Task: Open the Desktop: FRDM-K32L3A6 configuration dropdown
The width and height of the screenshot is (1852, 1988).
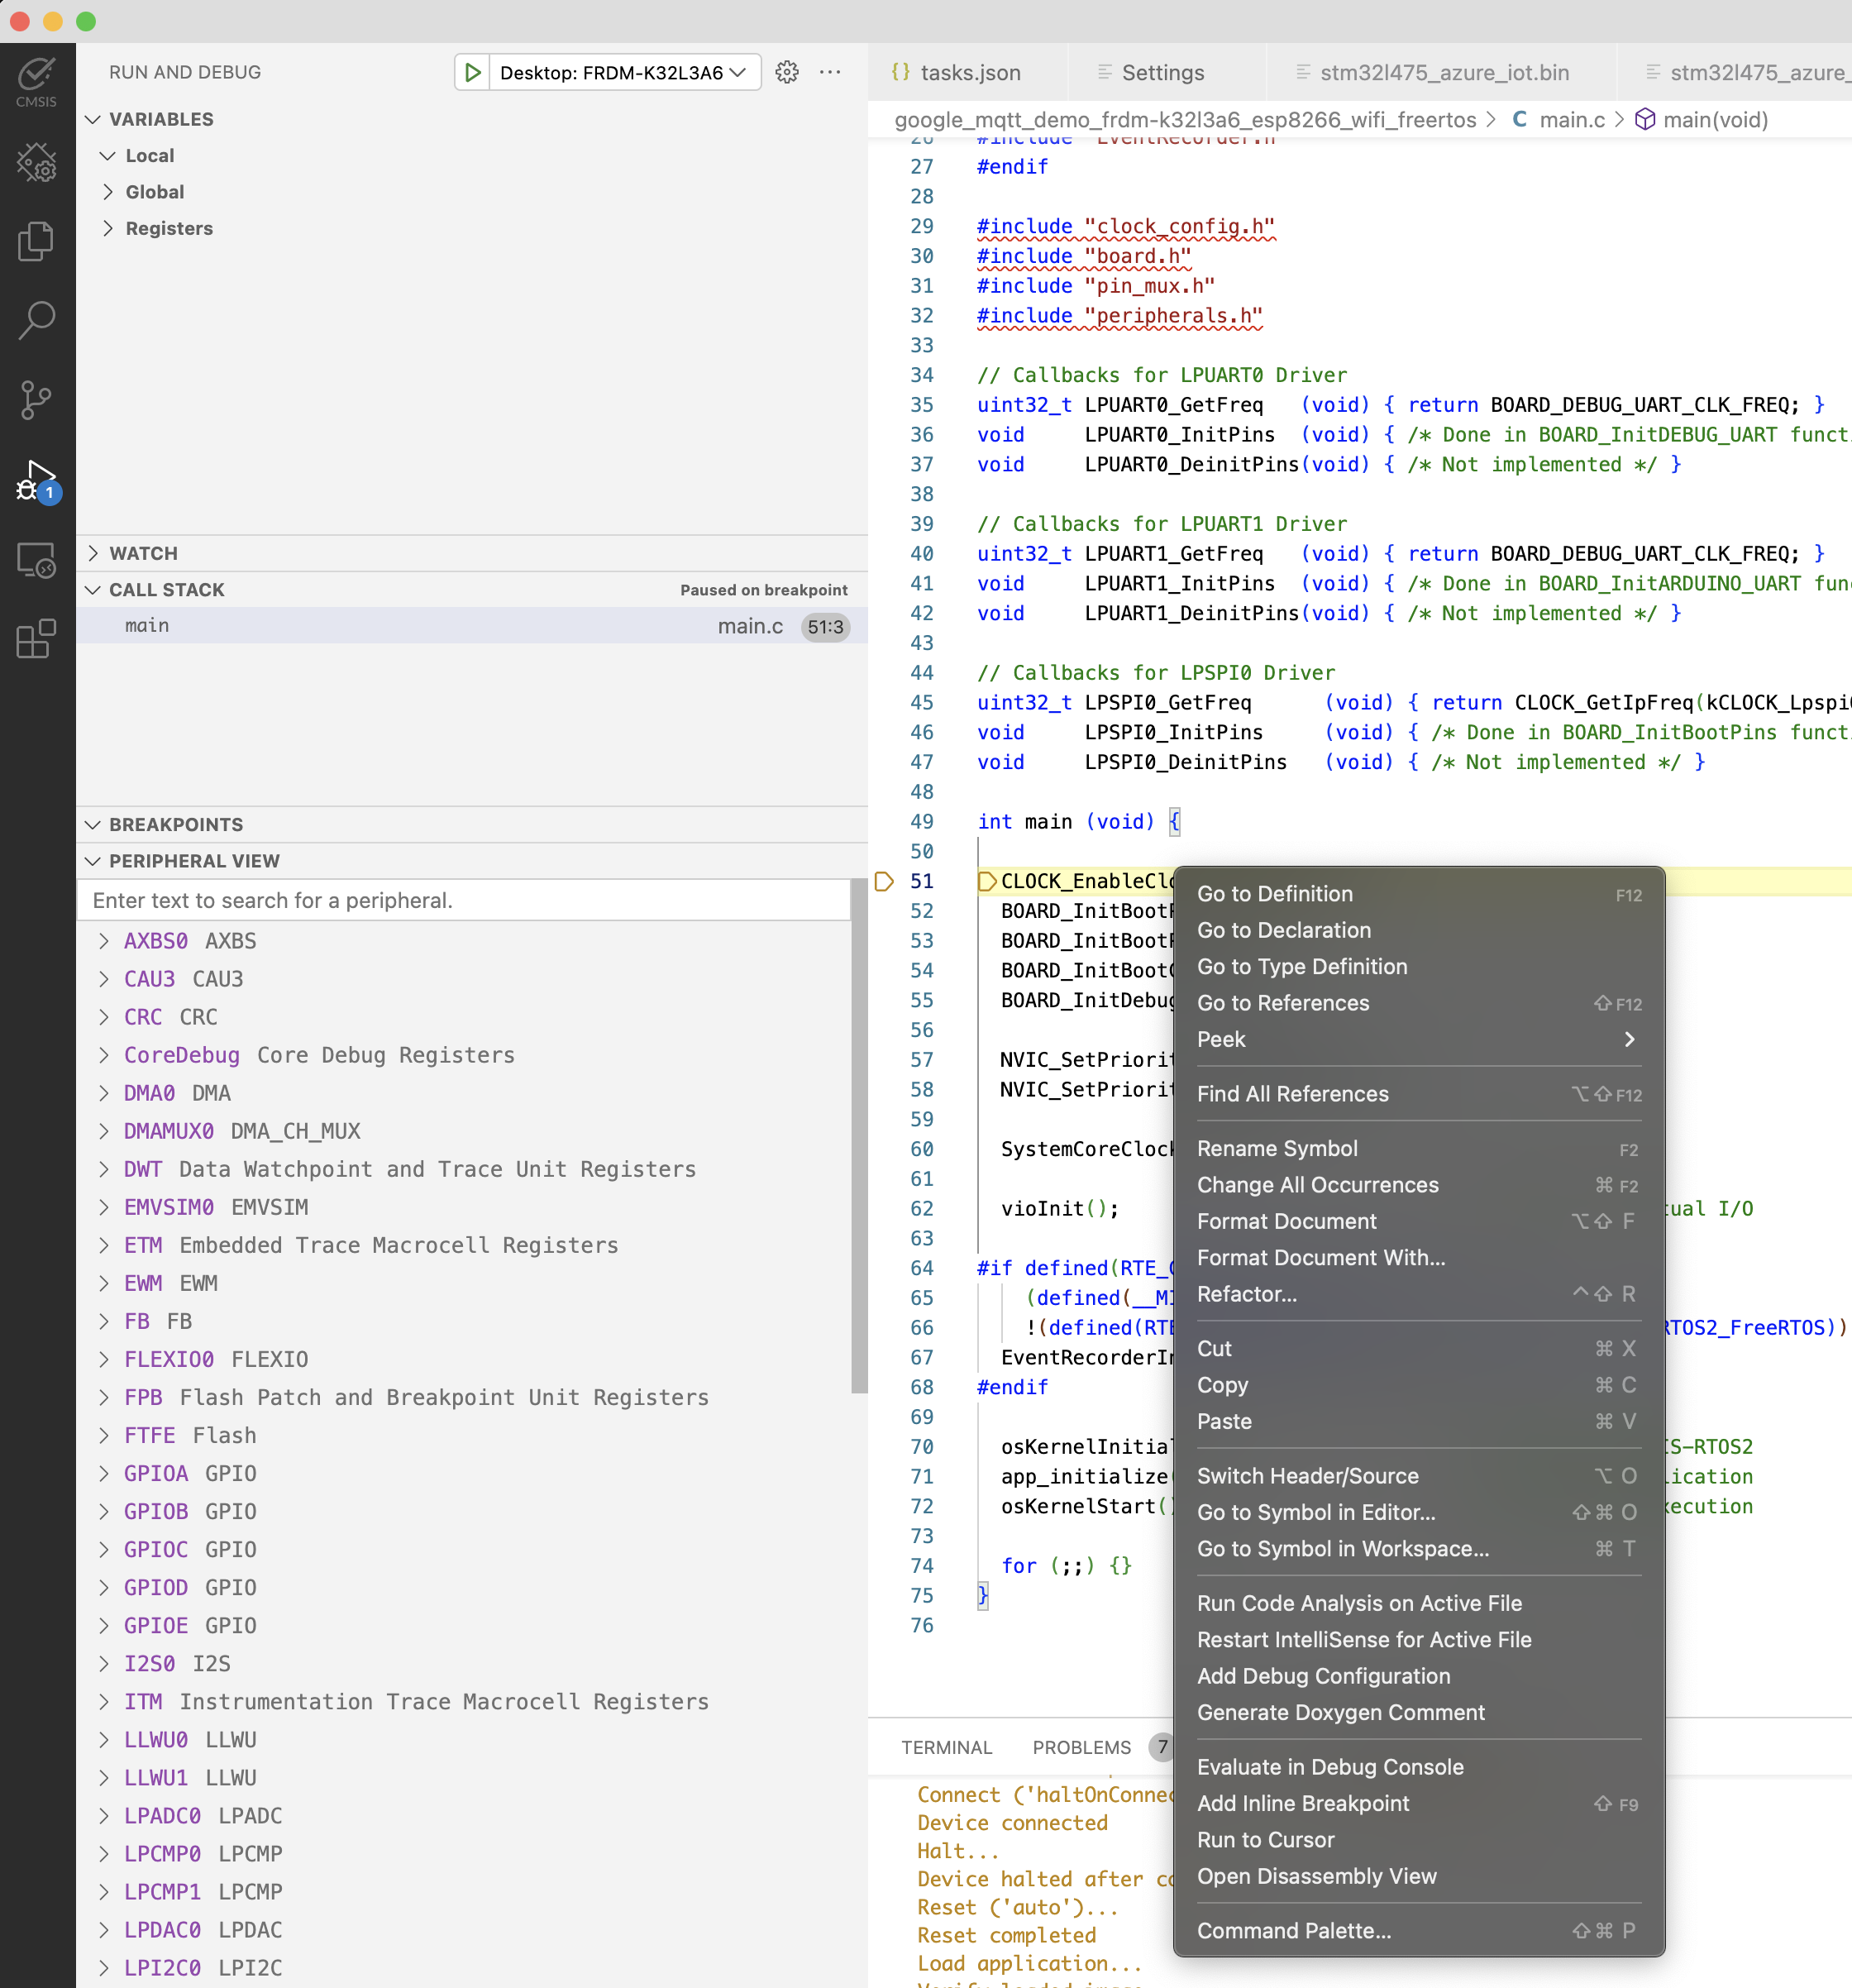Action: pos(623,73)
